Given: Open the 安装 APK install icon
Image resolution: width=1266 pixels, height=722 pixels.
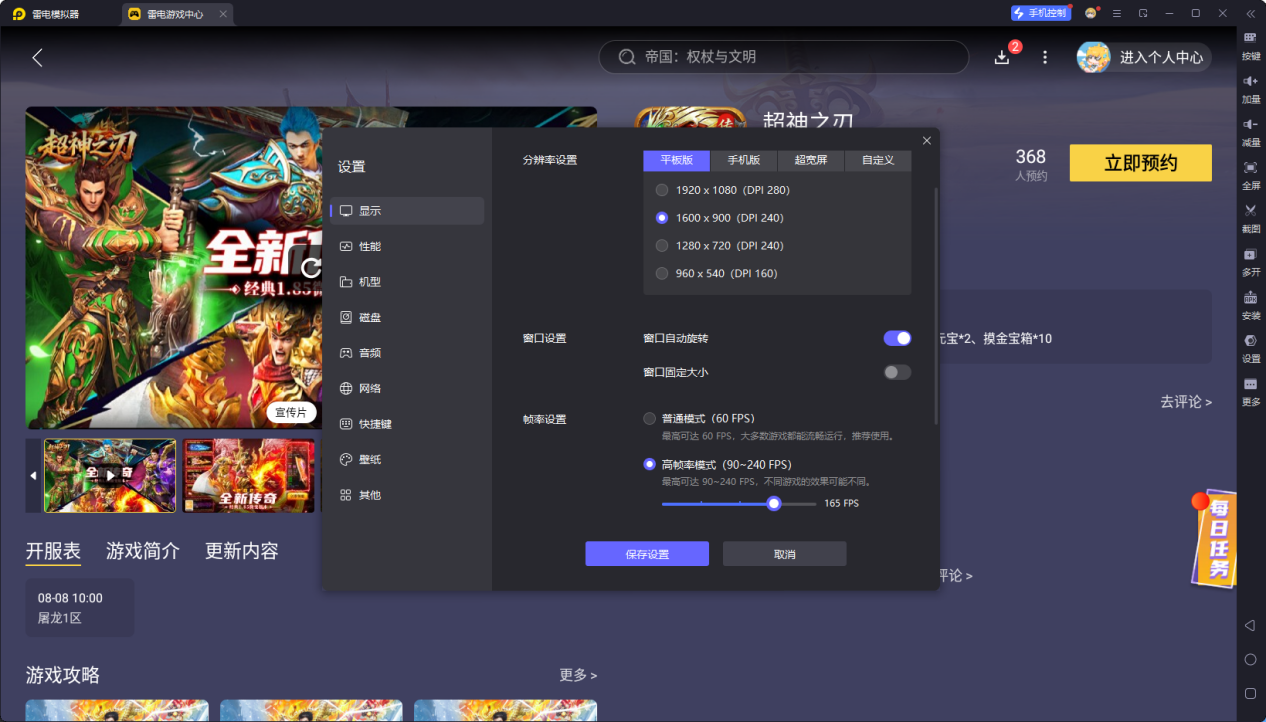Looking at the screenshot, I should [1250, 305].
